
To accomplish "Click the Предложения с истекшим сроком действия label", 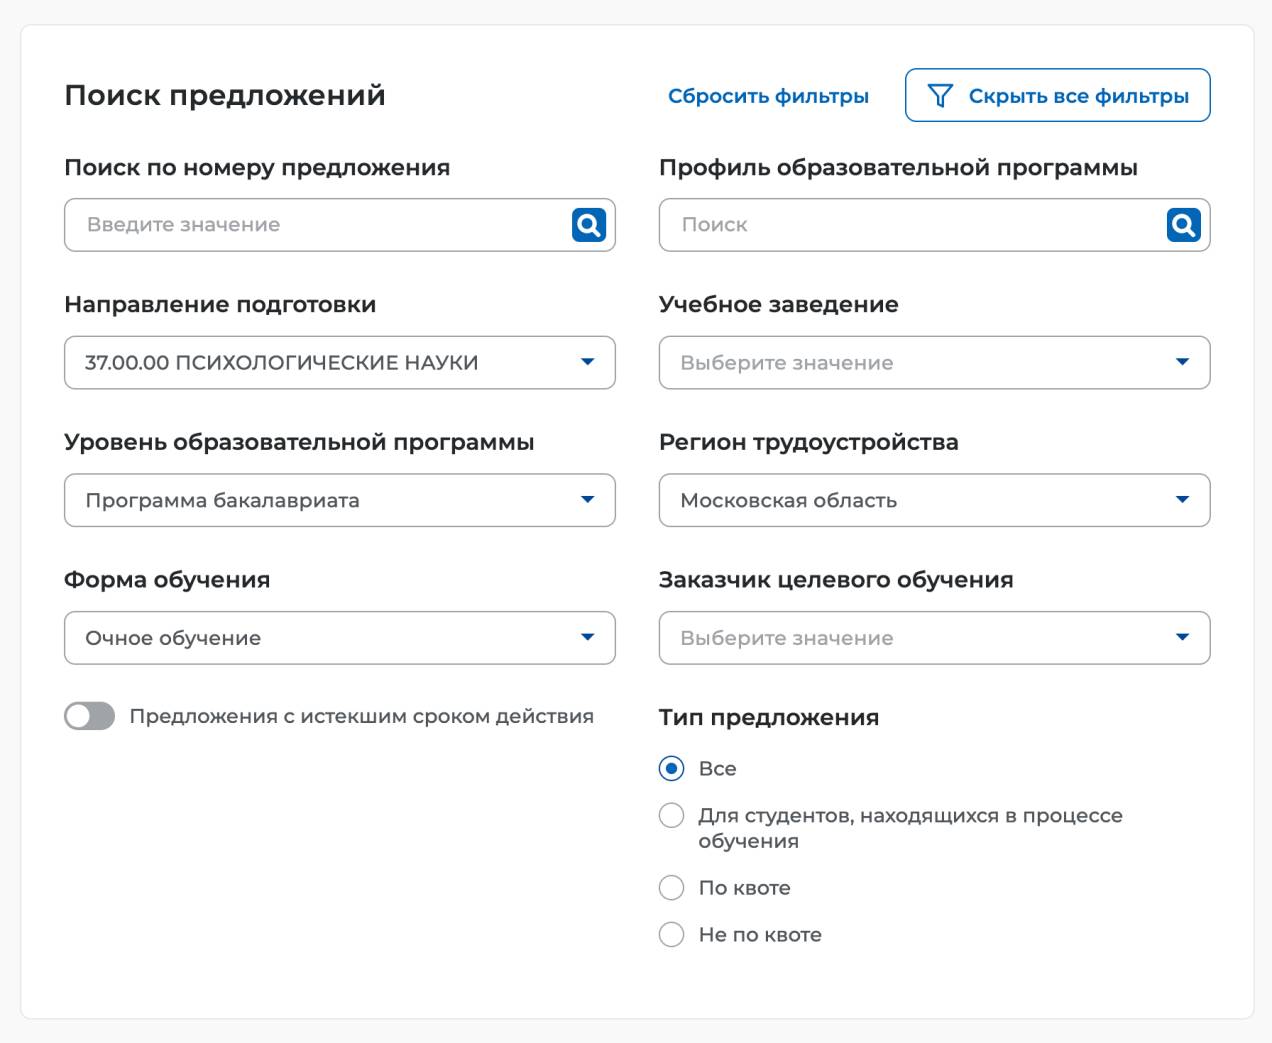I will (x=362, y=716).
